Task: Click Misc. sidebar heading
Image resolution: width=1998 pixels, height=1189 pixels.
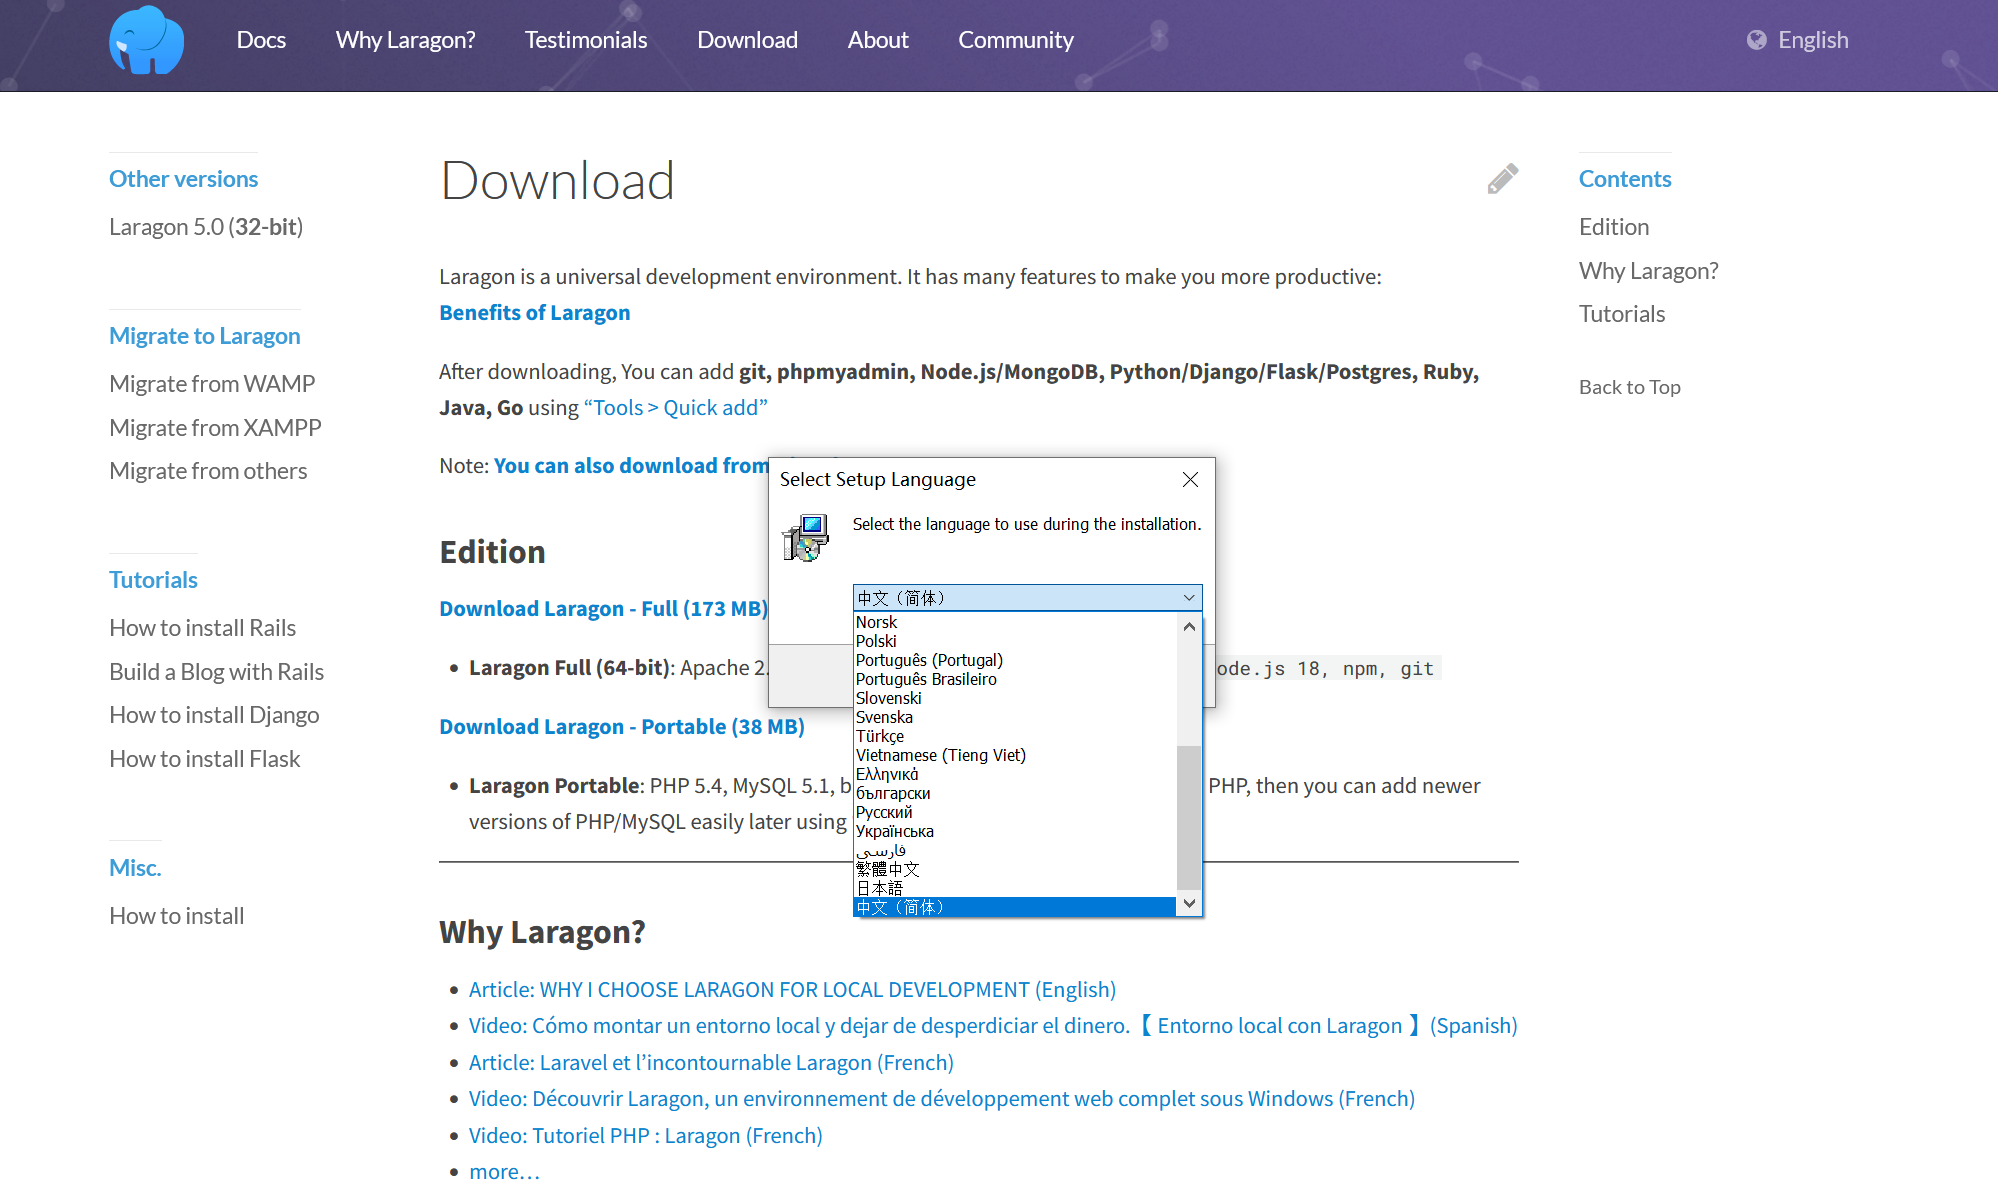Action: [135, 868]
